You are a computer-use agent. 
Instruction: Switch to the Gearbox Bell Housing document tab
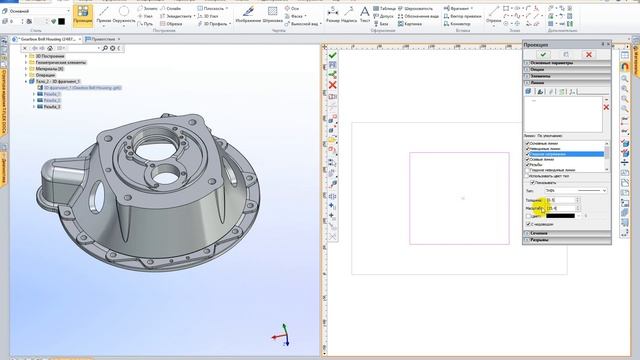(46, 39)
